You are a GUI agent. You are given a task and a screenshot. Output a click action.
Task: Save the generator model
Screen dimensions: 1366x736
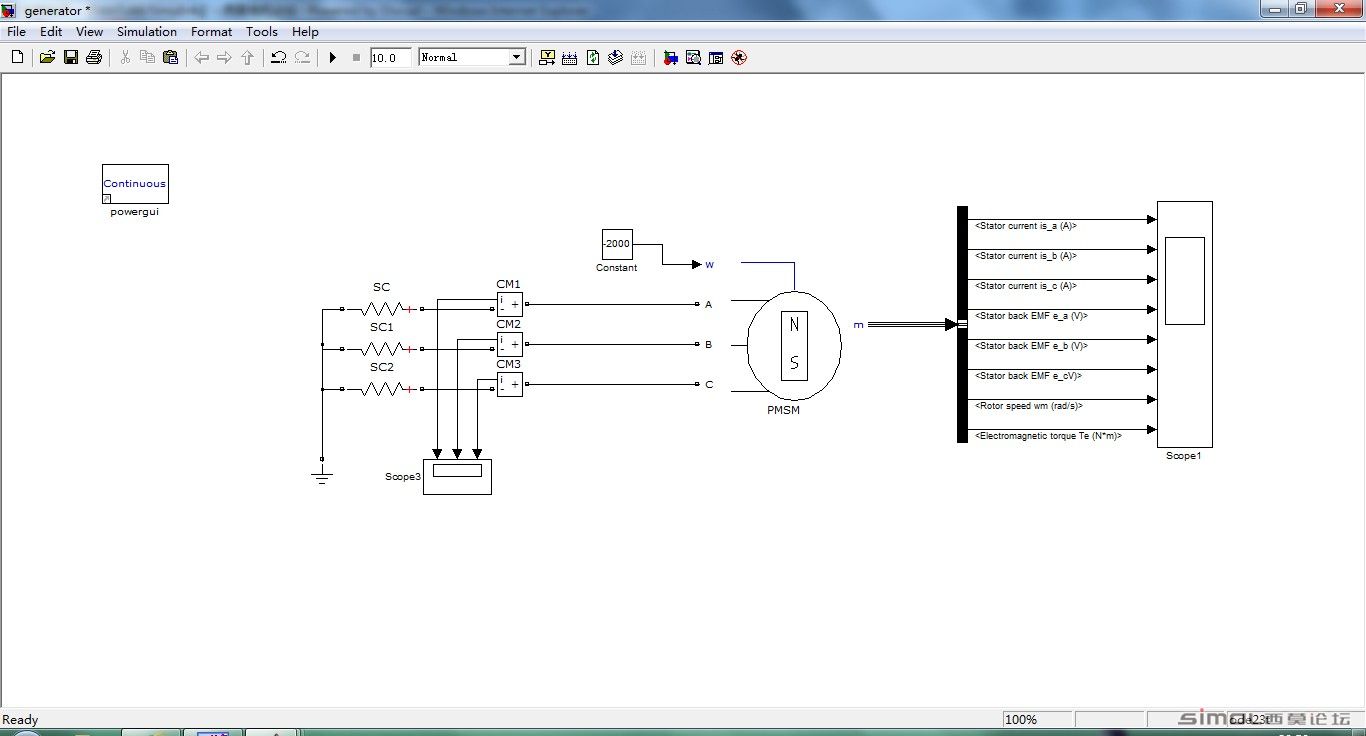71,57
